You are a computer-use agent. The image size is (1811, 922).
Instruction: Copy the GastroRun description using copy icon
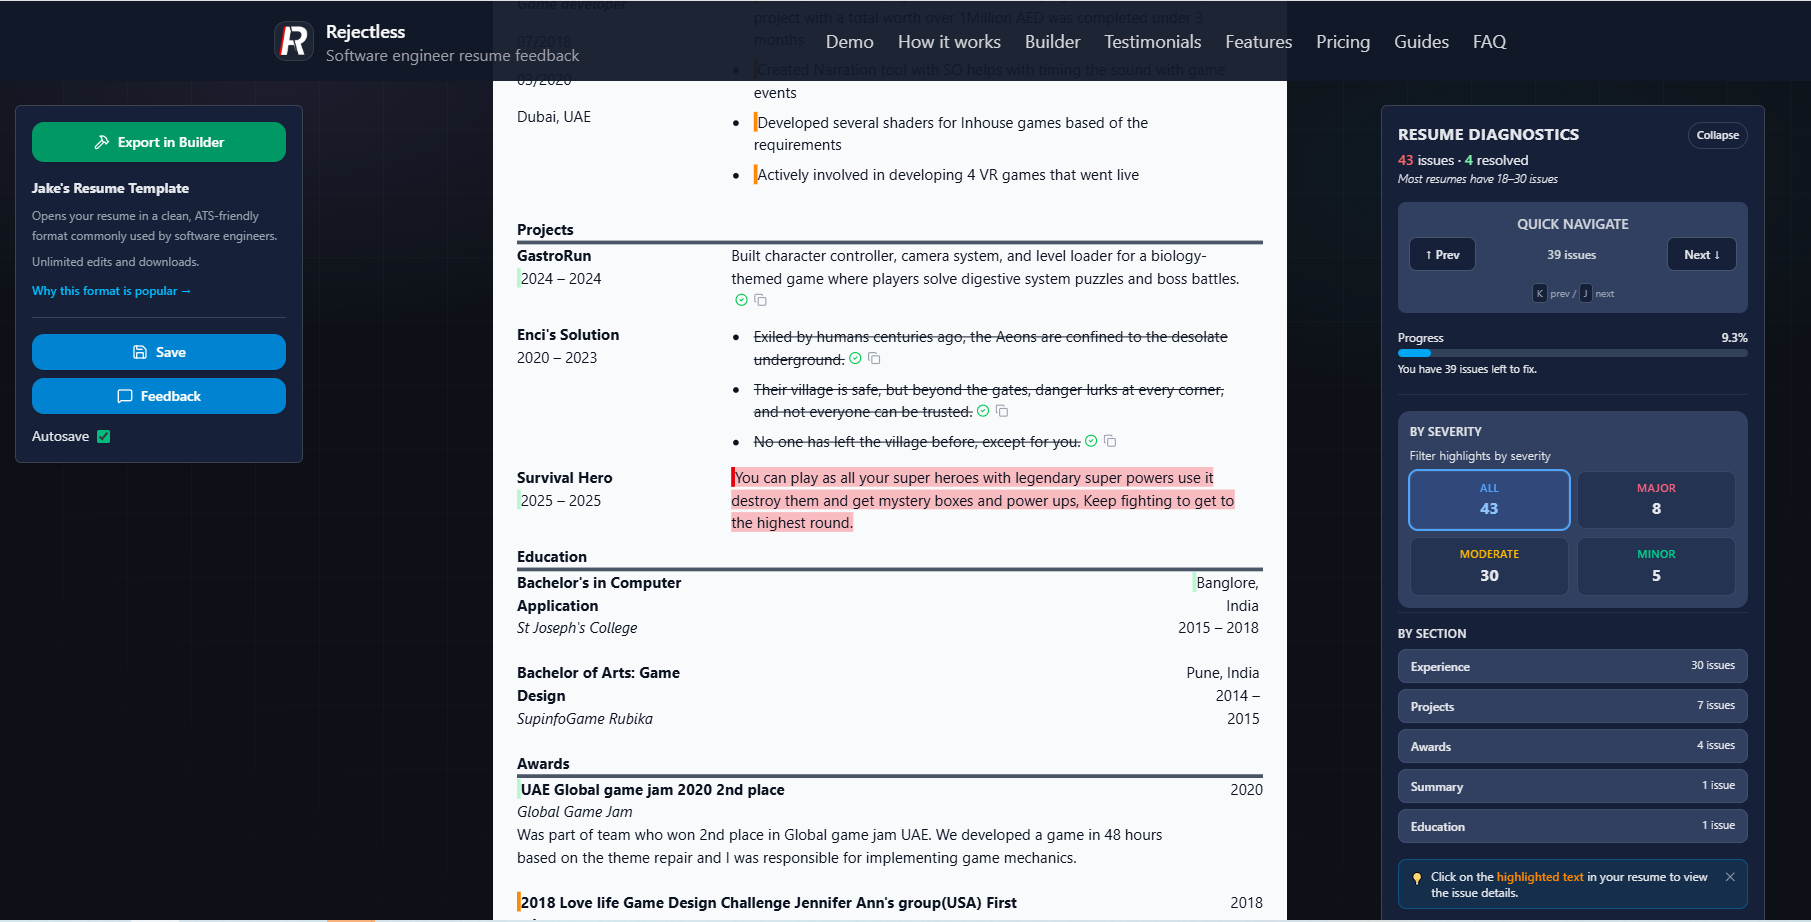pyautogui.click(x=760, y=300)
